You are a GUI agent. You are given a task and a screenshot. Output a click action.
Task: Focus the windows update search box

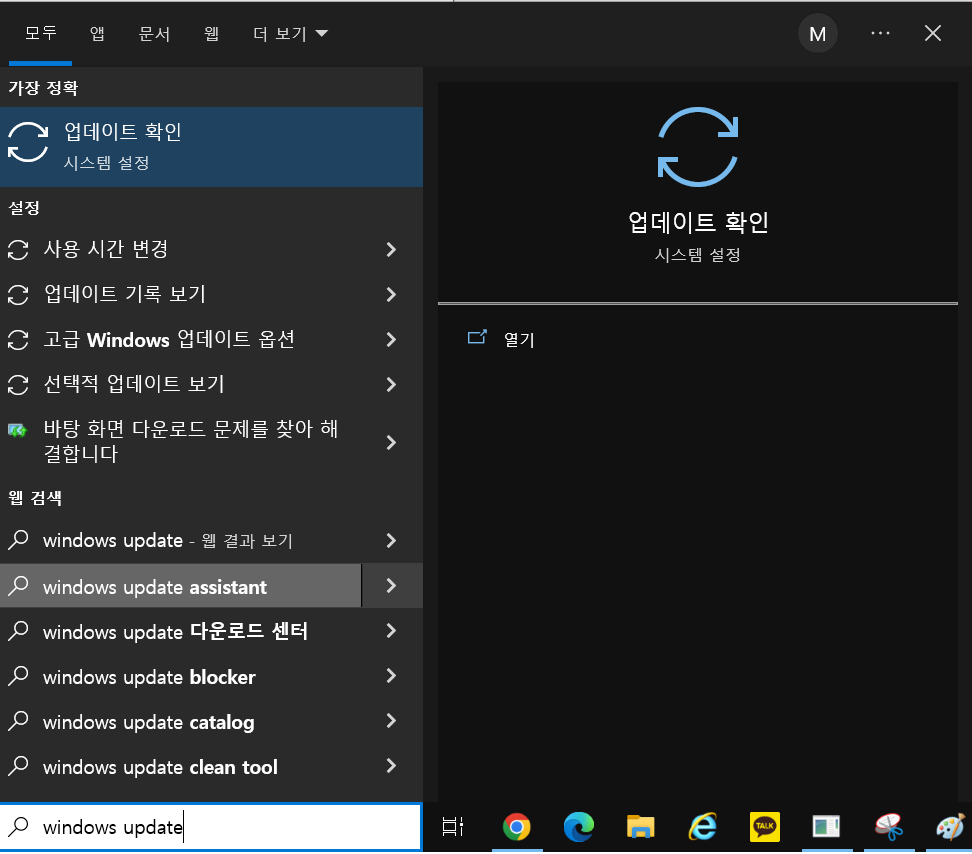point(211,827)
